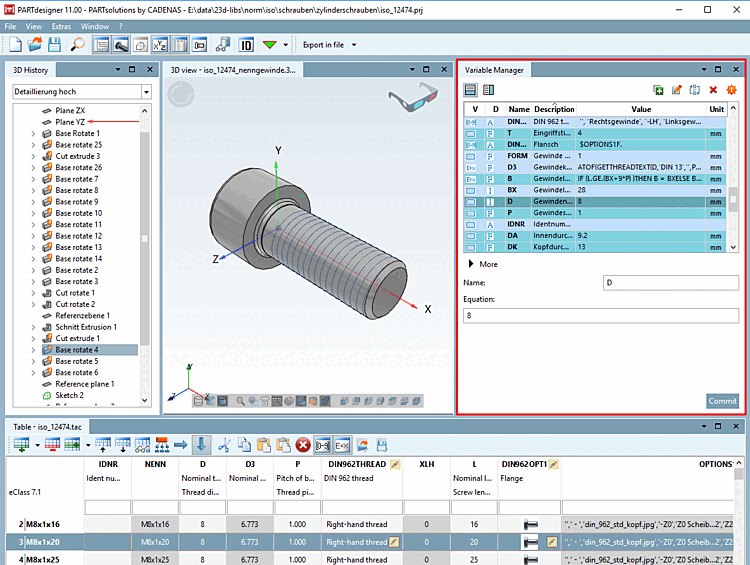The image size is (750, 565).
Task: Click the Commit button
Action: point(722,400)
